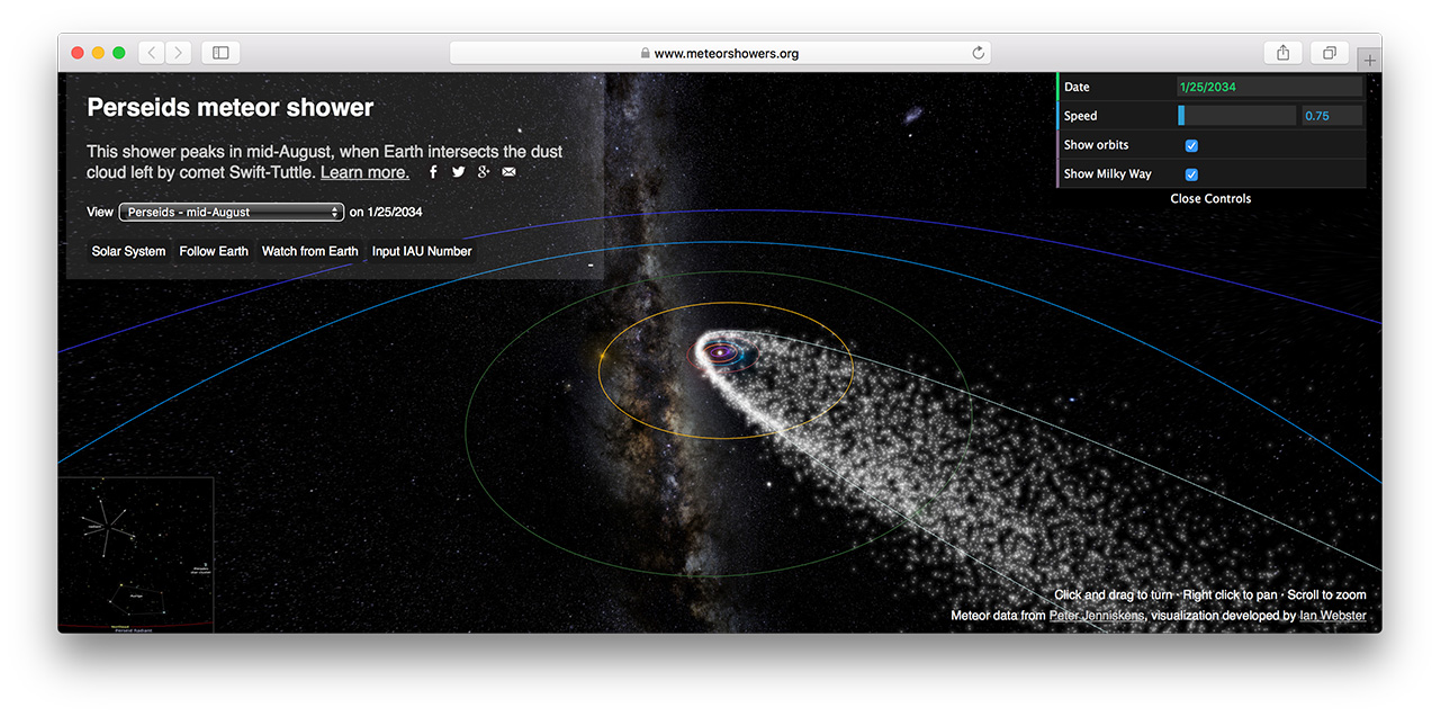Show all Safari tabs overview
This screenshot has width=1440, height=716.
pyautogui.click(x=1330, y=53)
